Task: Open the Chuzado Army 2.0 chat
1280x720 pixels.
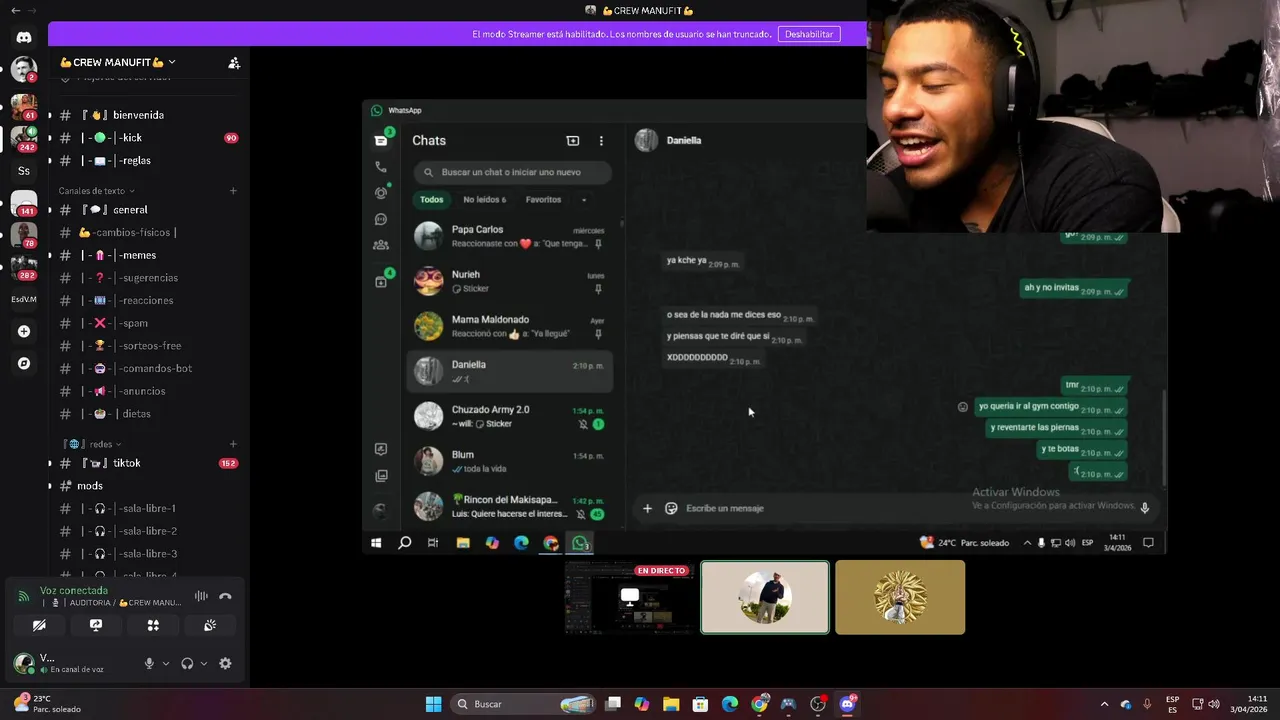Action: click(x=510, y=416)
